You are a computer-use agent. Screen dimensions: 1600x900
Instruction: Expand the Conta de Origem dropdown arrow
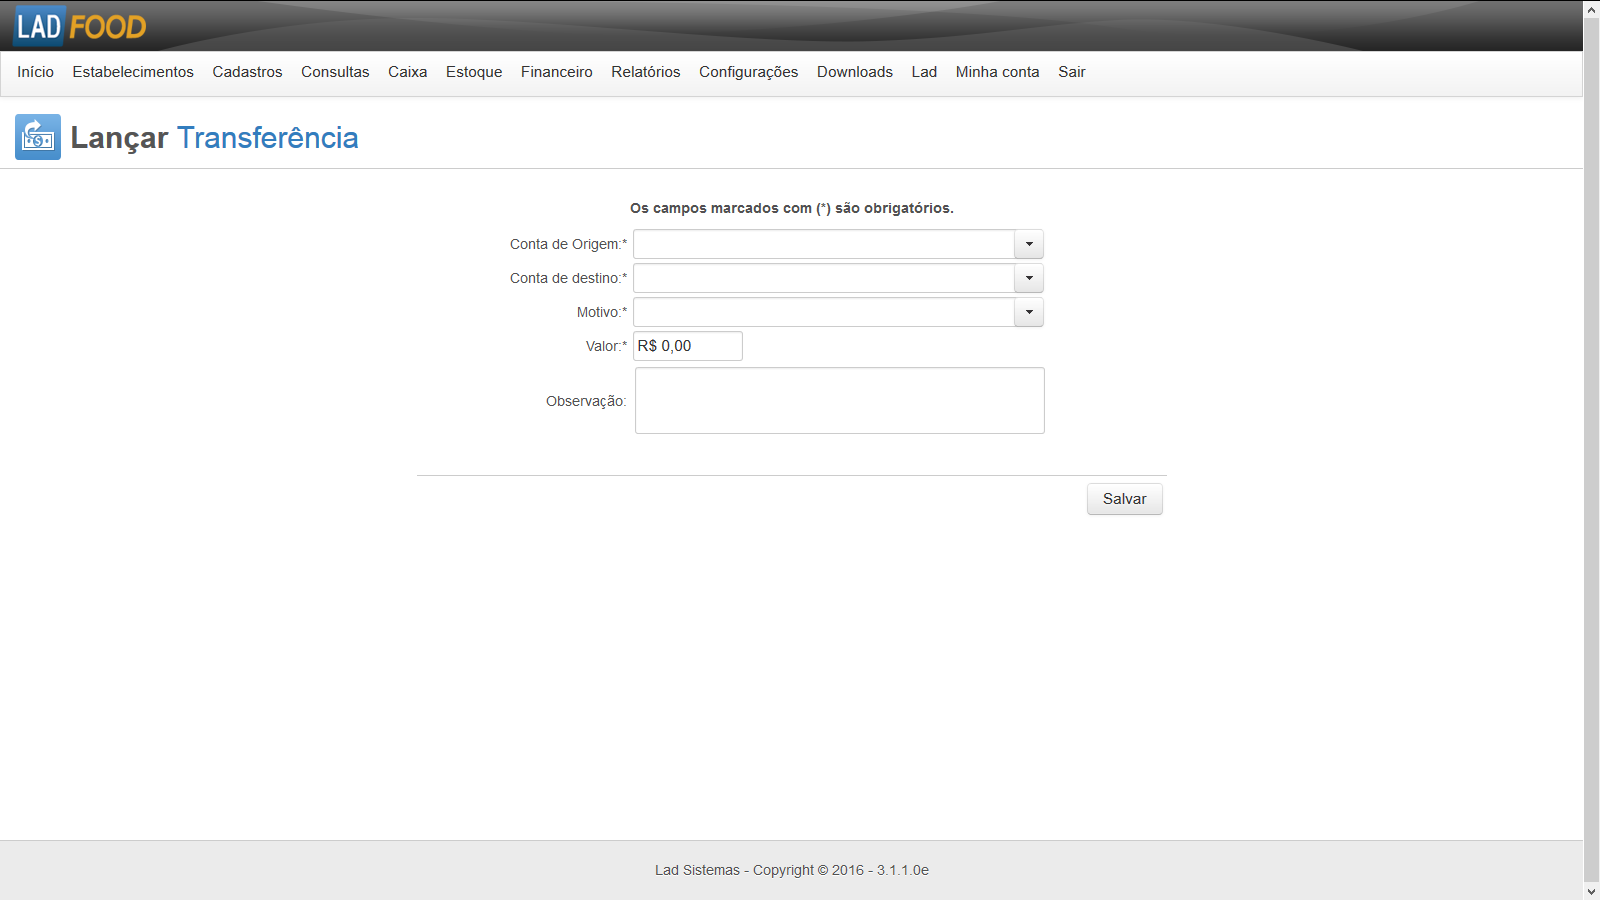tap(1029, 244)
